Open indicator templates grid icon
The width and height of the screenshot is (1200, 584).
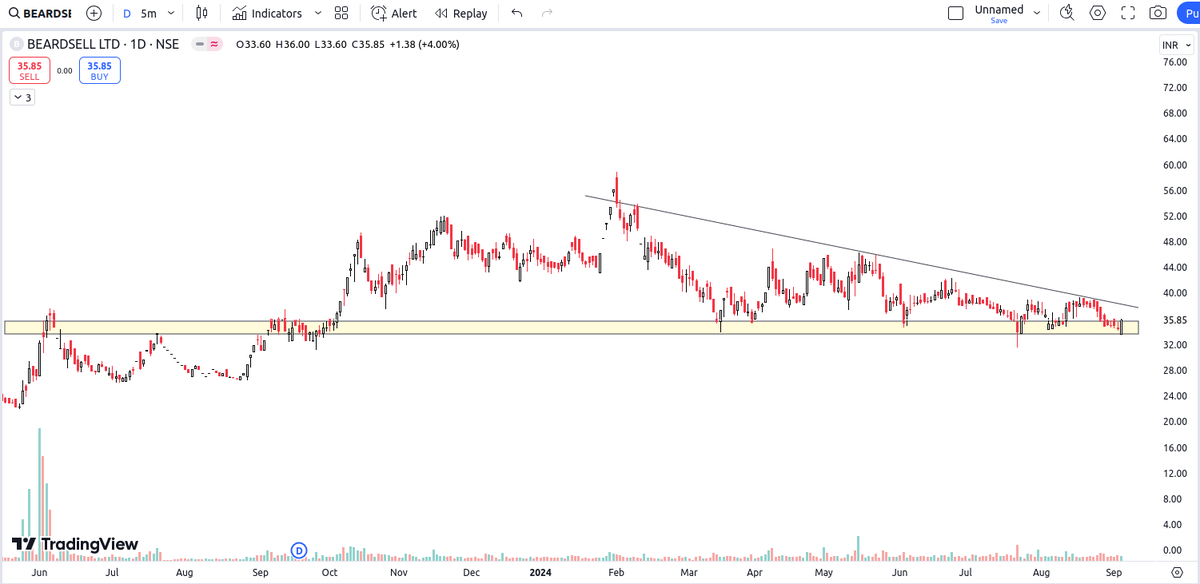[x=342, y=13]
